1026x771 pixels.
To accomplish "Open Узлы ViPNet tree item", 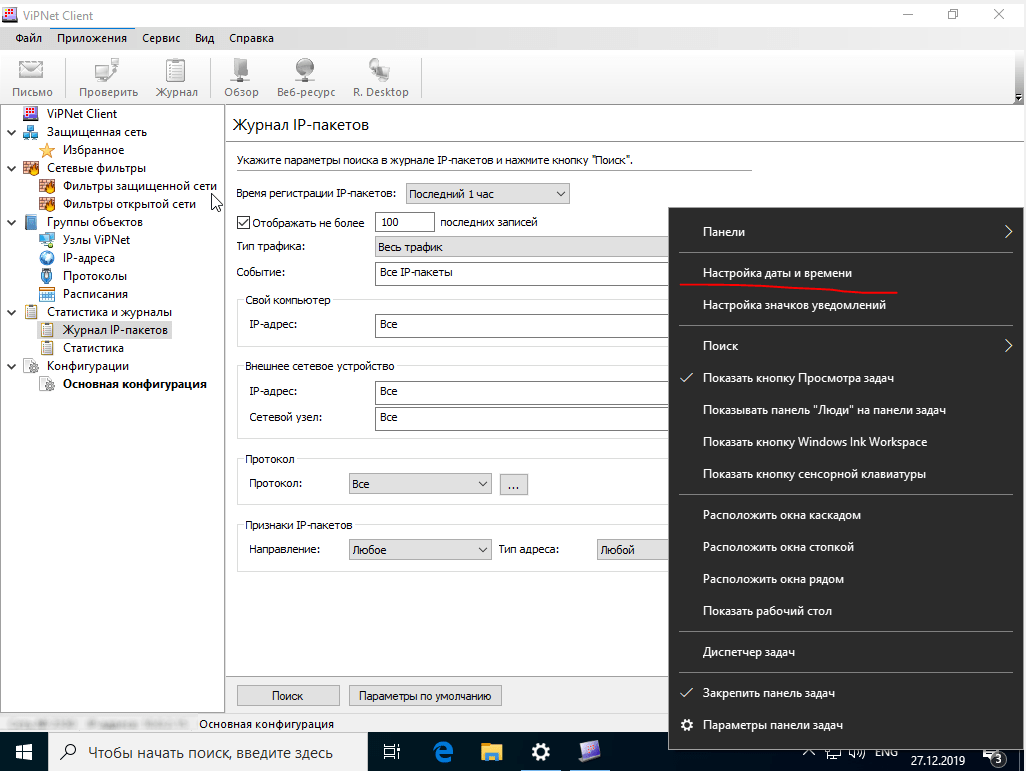I will tap(96, 240).
